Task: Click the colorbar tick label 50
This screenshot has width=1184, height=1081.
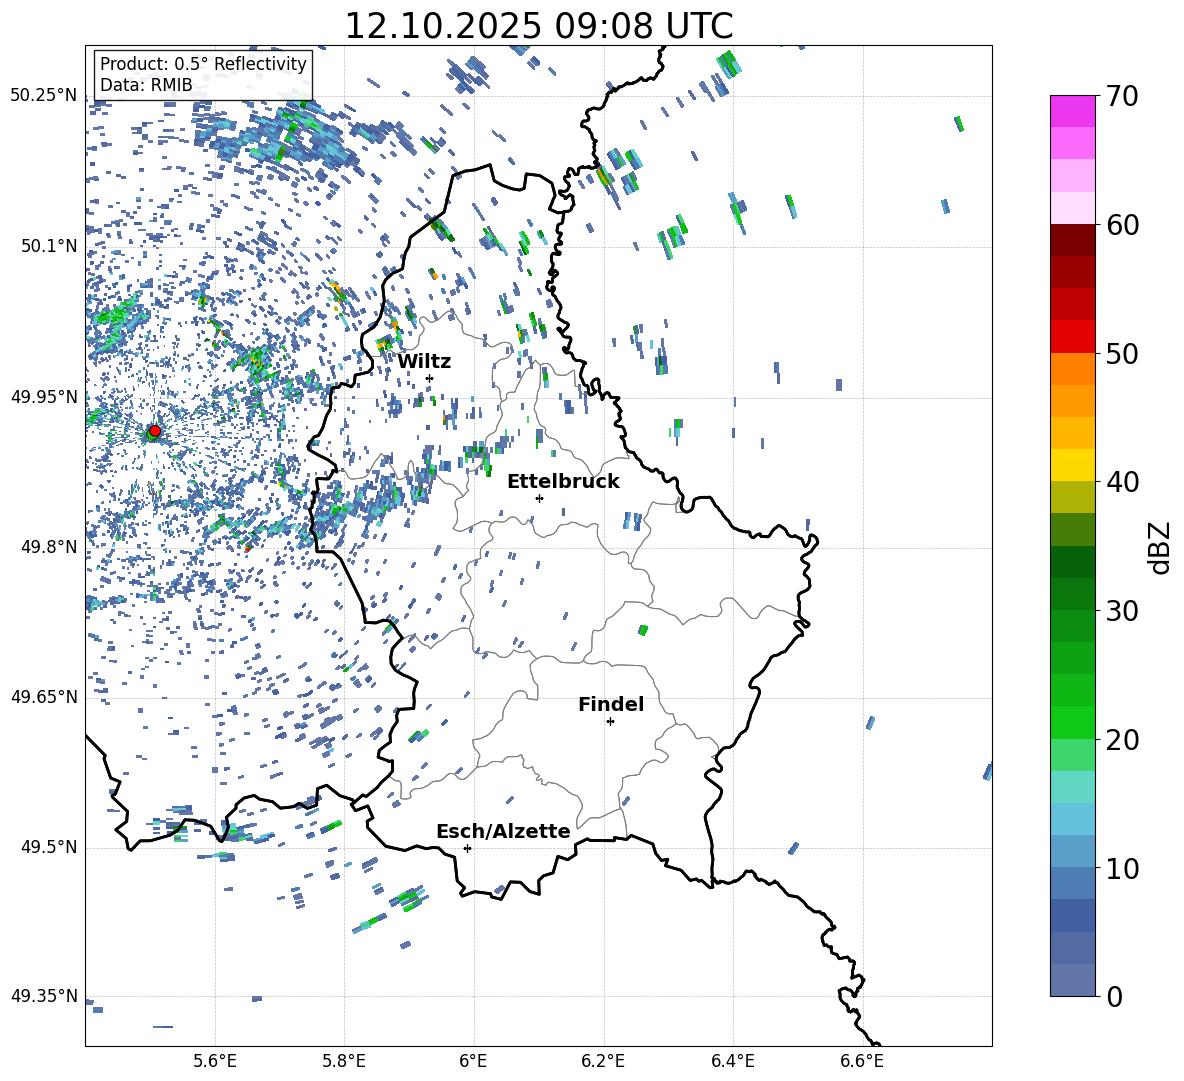Action: tap(1121, 353)
